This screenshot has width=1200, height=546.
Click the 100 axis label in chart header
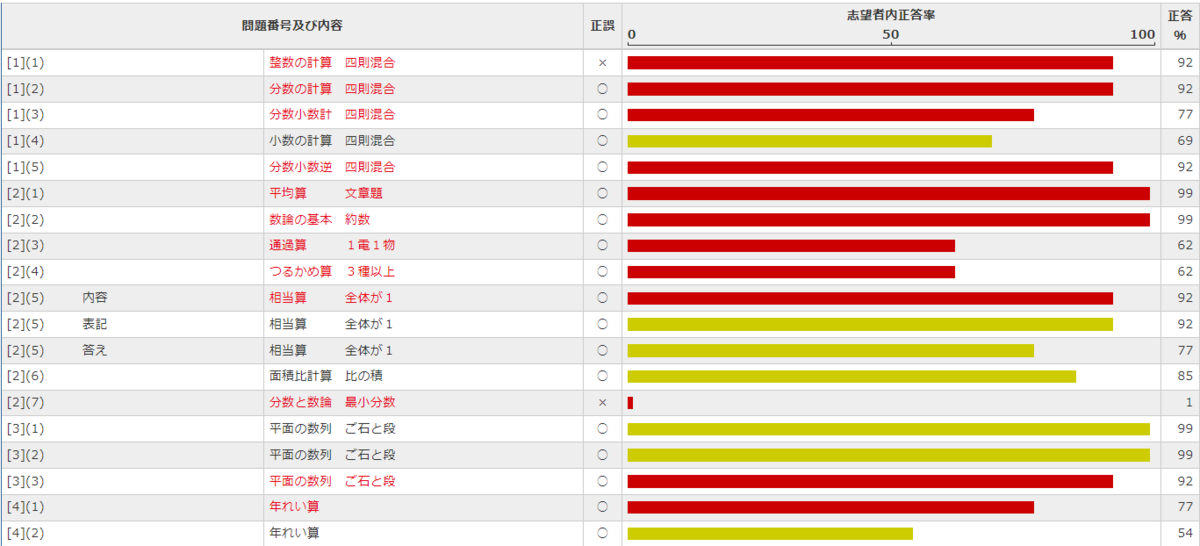click(x=1142, y=35)
